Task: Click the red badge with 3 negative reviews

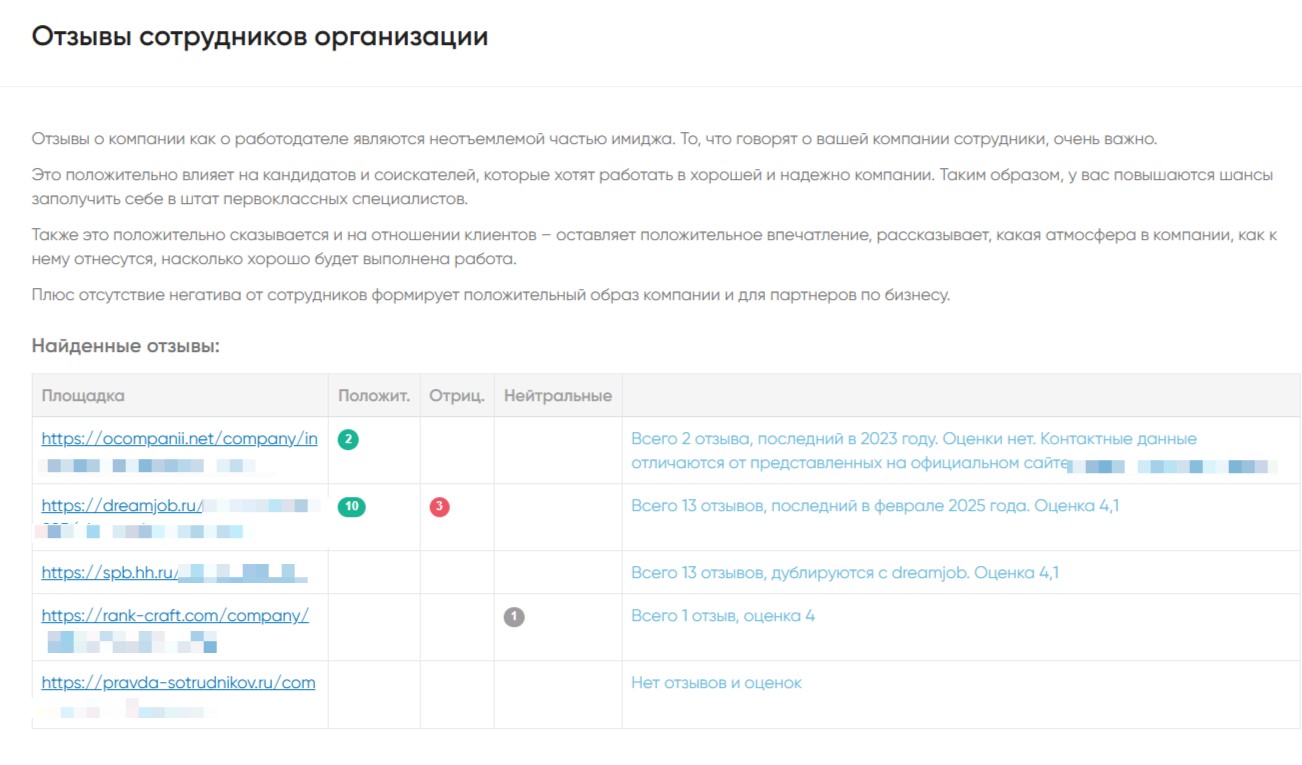Action: pyautogui.click(x=439, y=507)
